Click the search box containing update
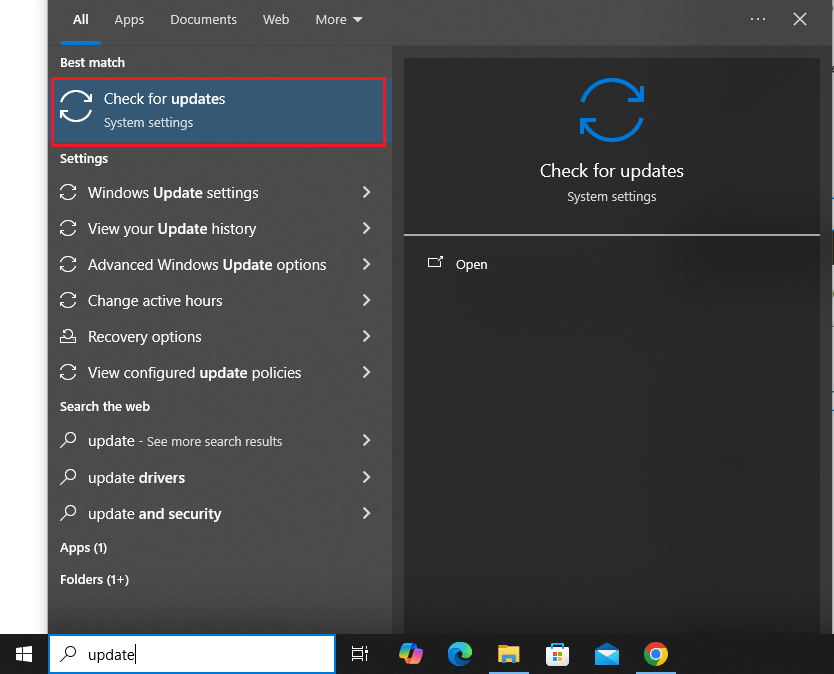 (192, 654)
